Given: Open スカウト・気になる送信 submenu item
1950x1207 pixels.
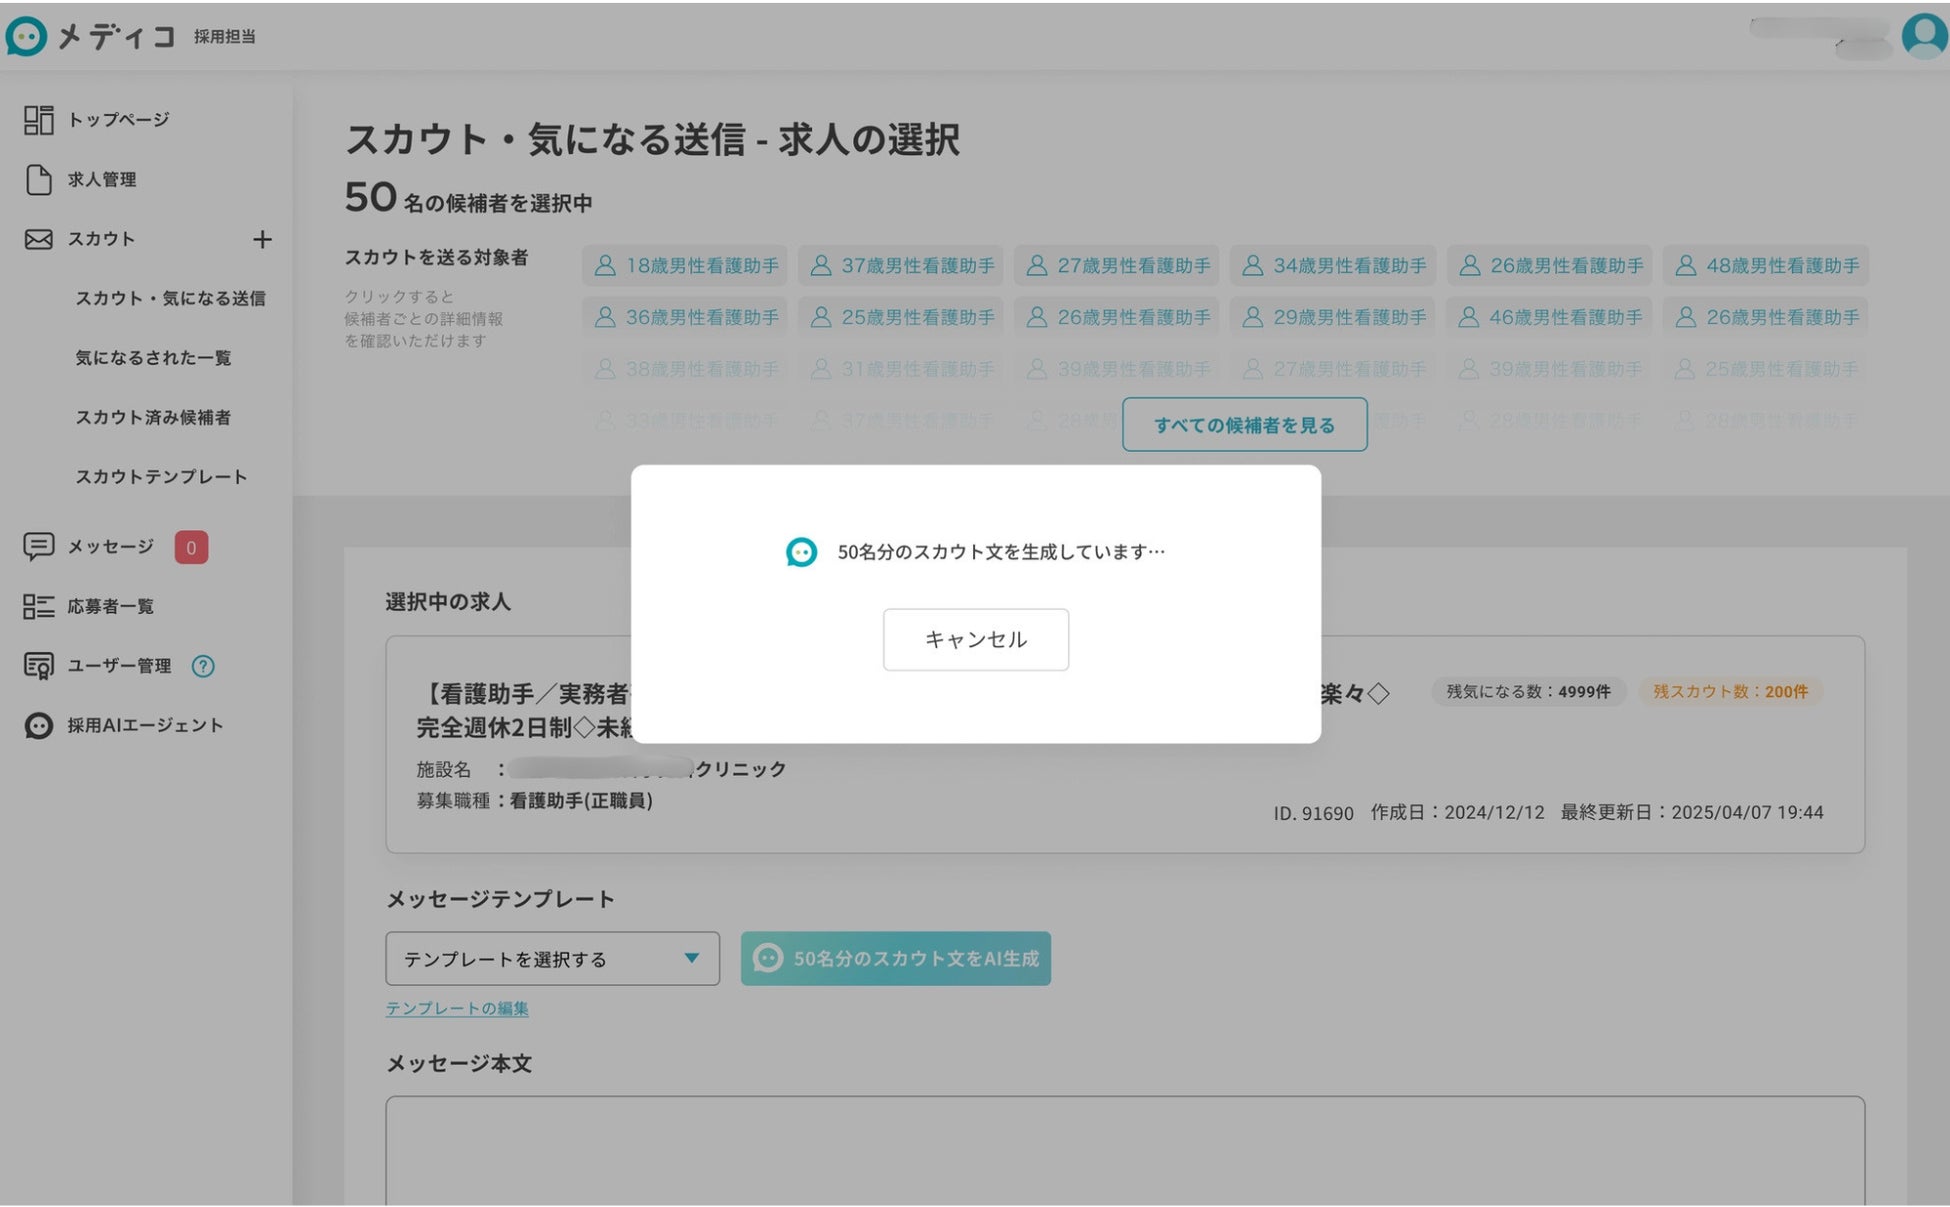Looking at the screenshot, I should (x=170, y=298).
